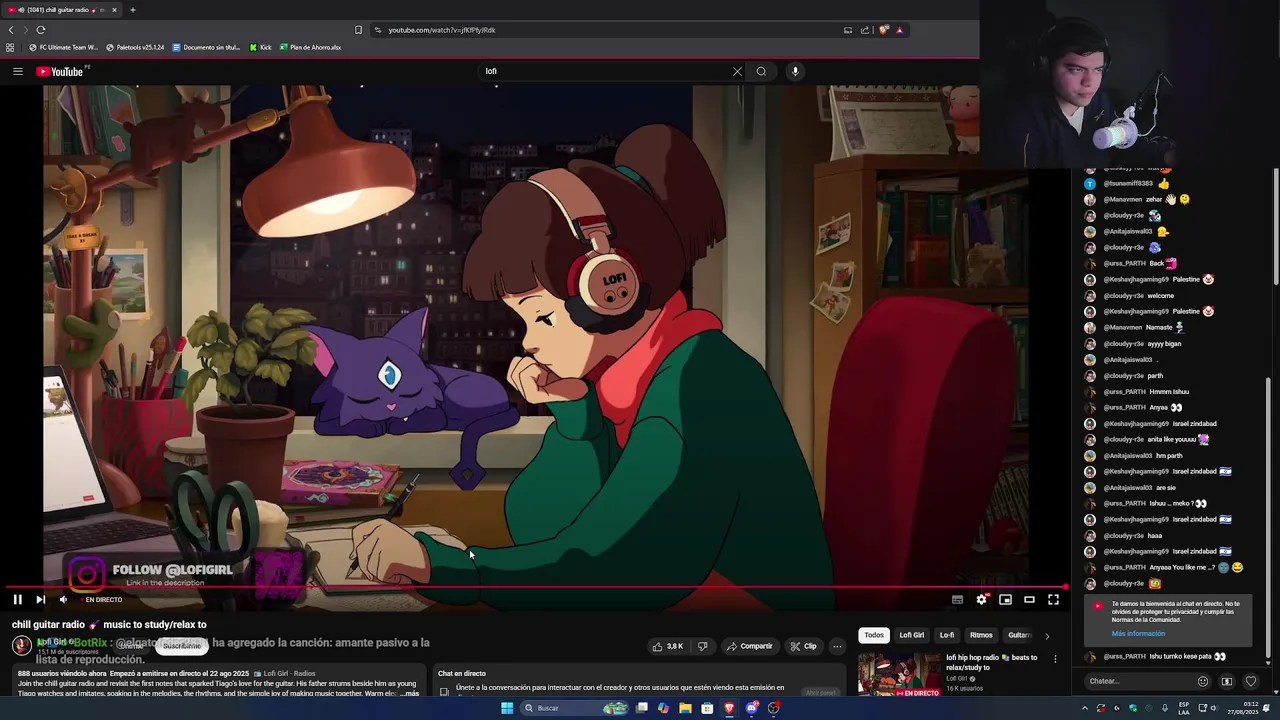The width and height of the screenshot is (1280, 720).
Task: Open browser apps grid icon
Action: click(10, 47)
